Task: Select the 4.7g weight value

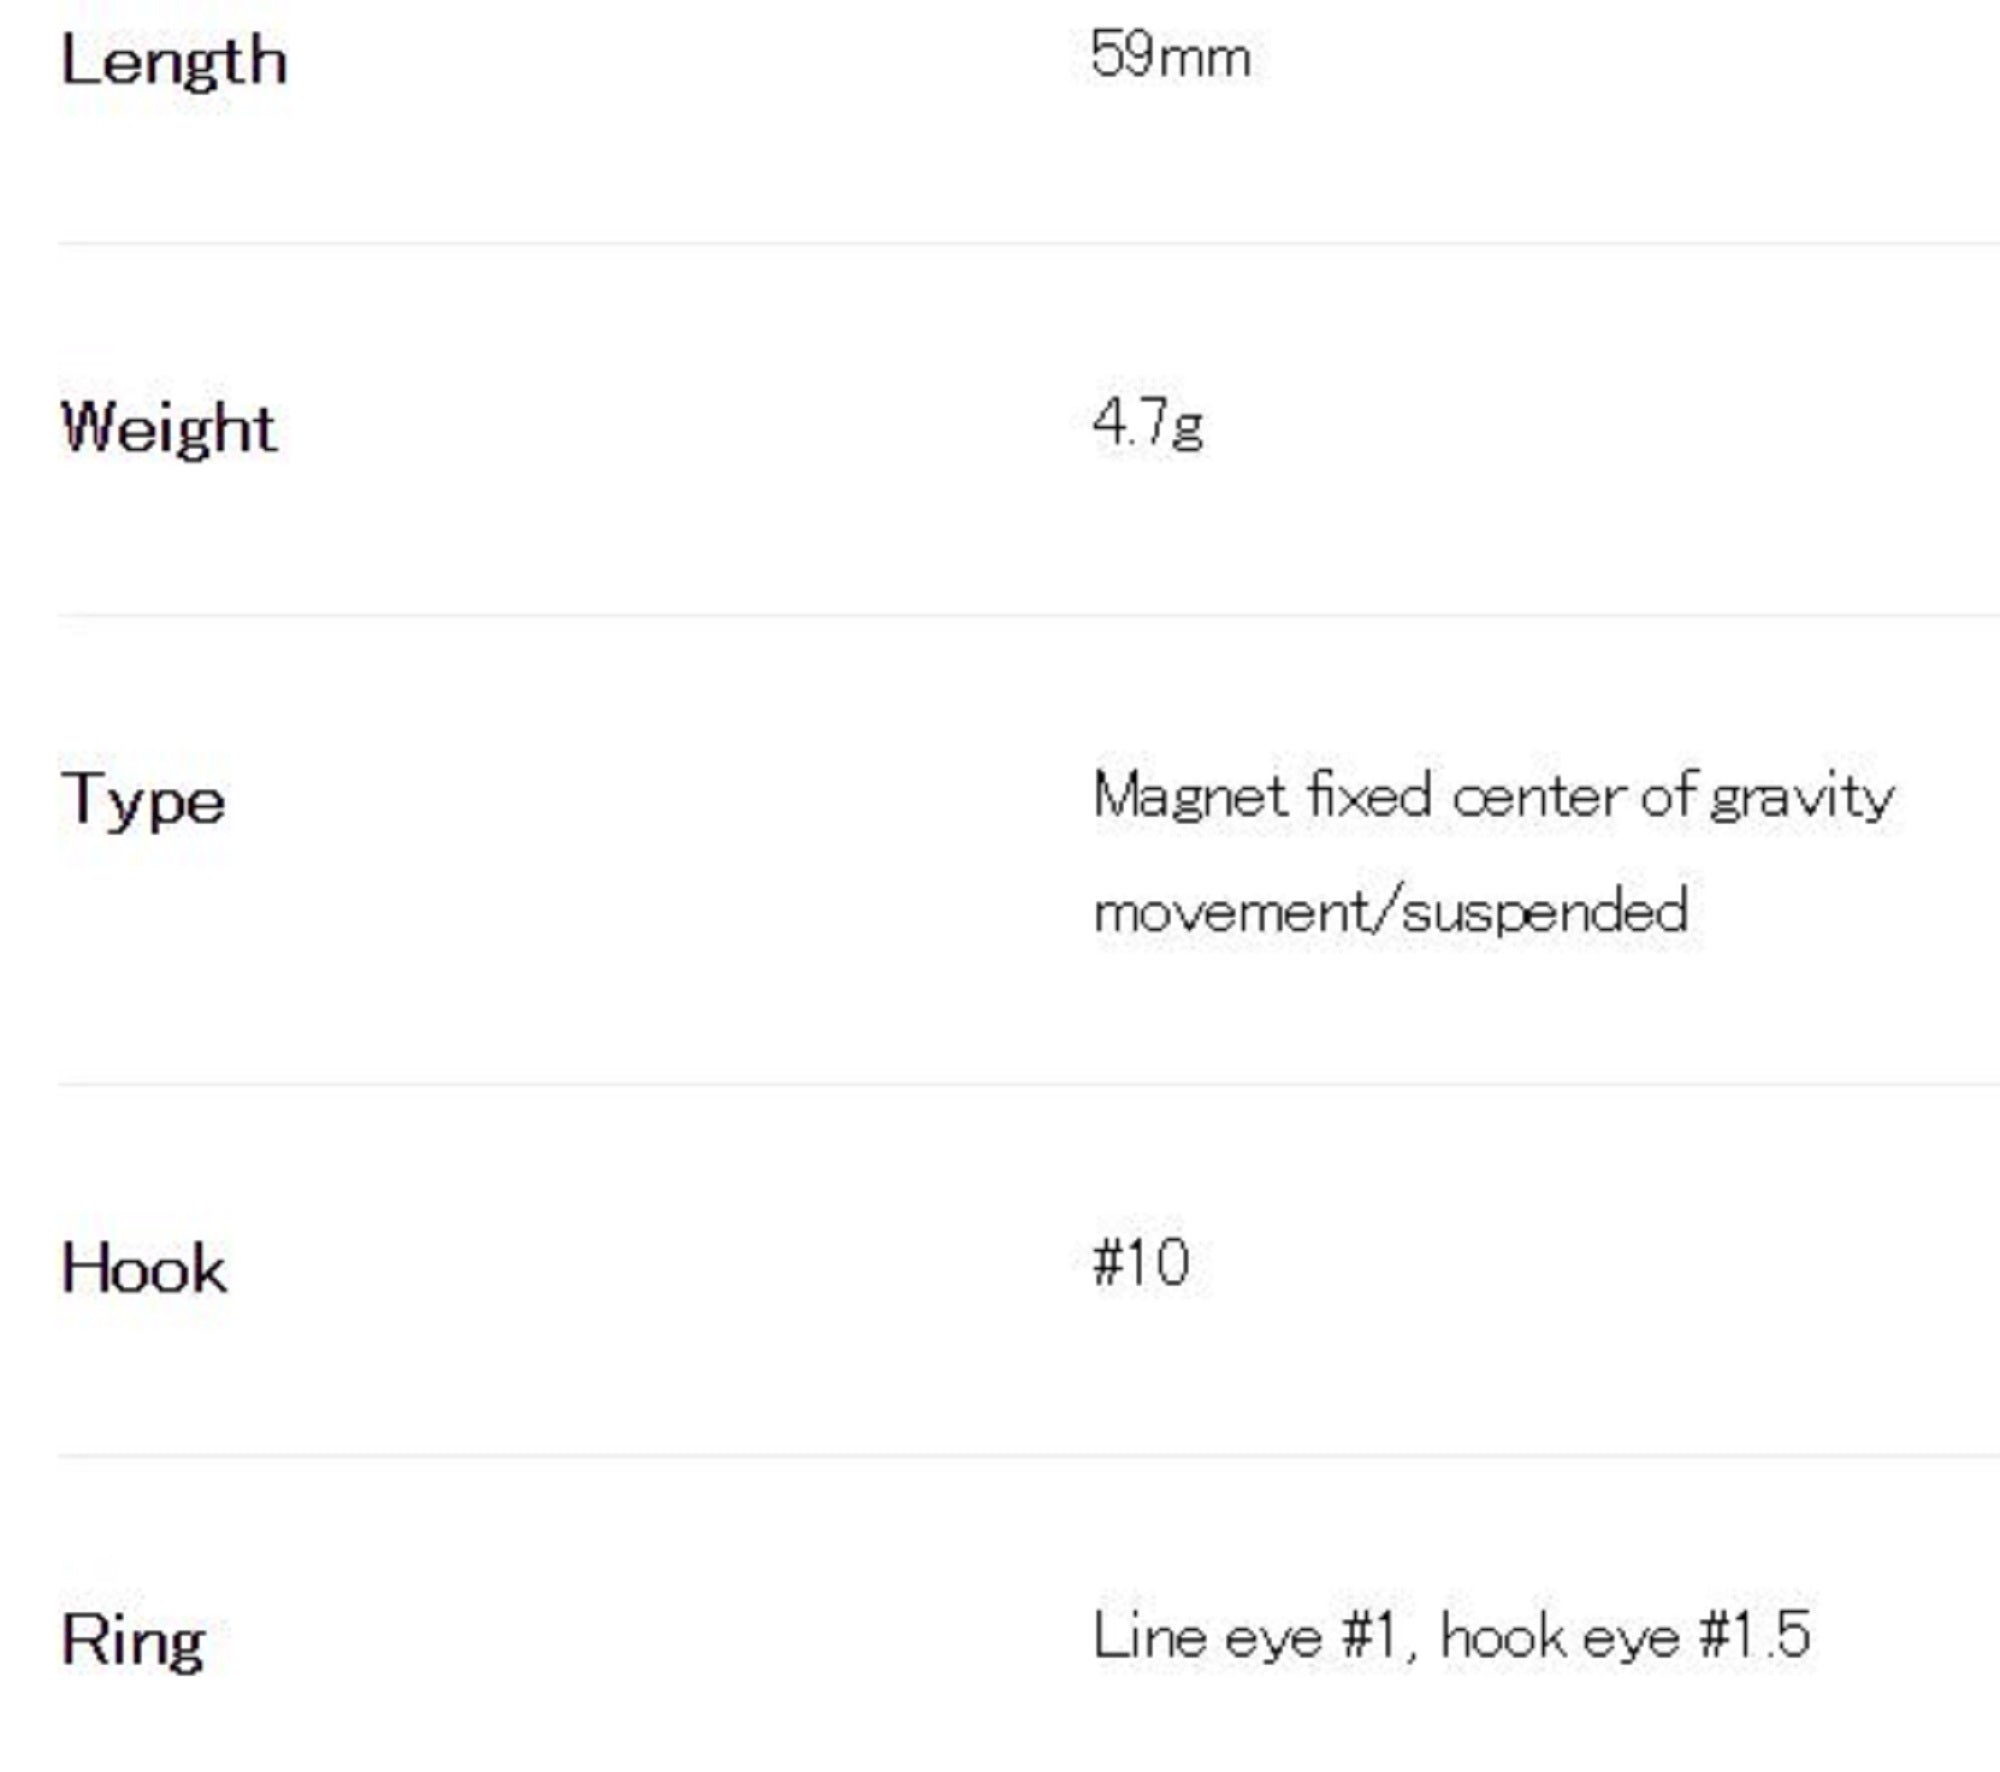Action: click(x=1148, y=423)
